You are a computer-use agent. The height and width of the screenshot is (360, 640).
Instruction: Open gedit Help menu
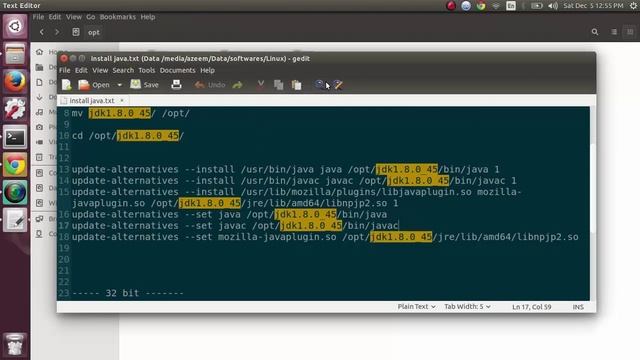[207, 70]
